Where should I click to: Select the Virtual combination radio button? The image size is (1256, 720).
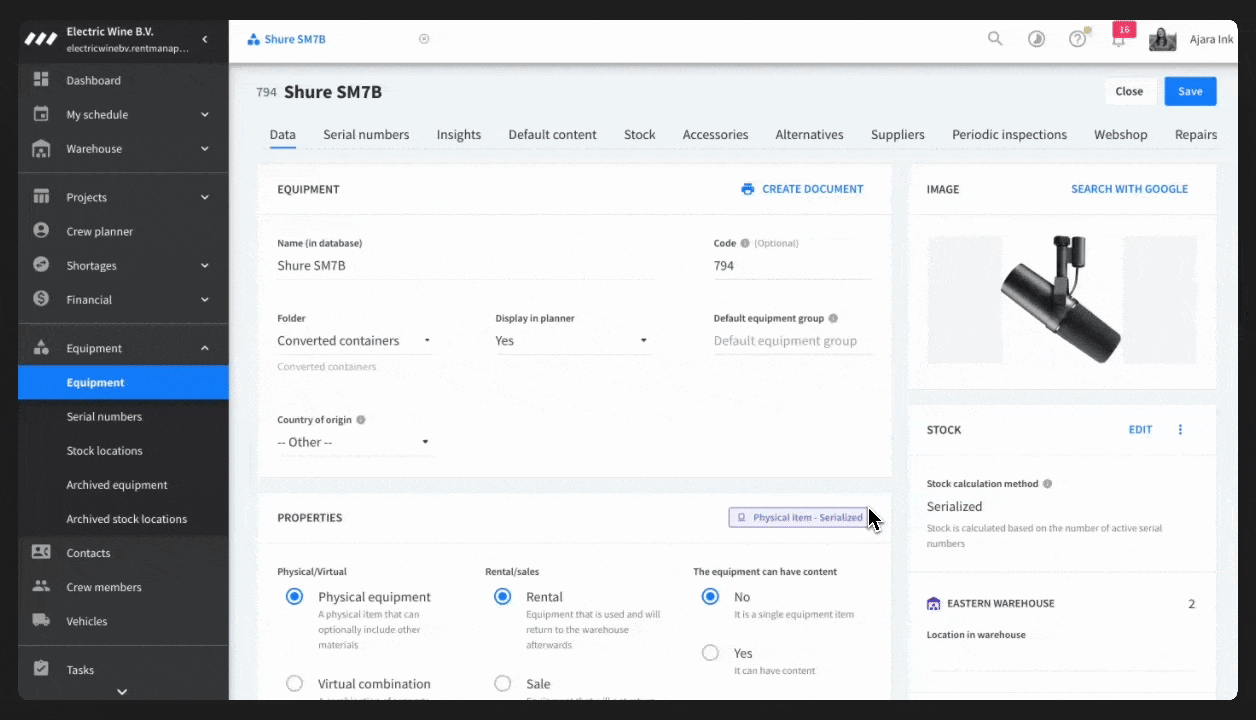(294, 683)
